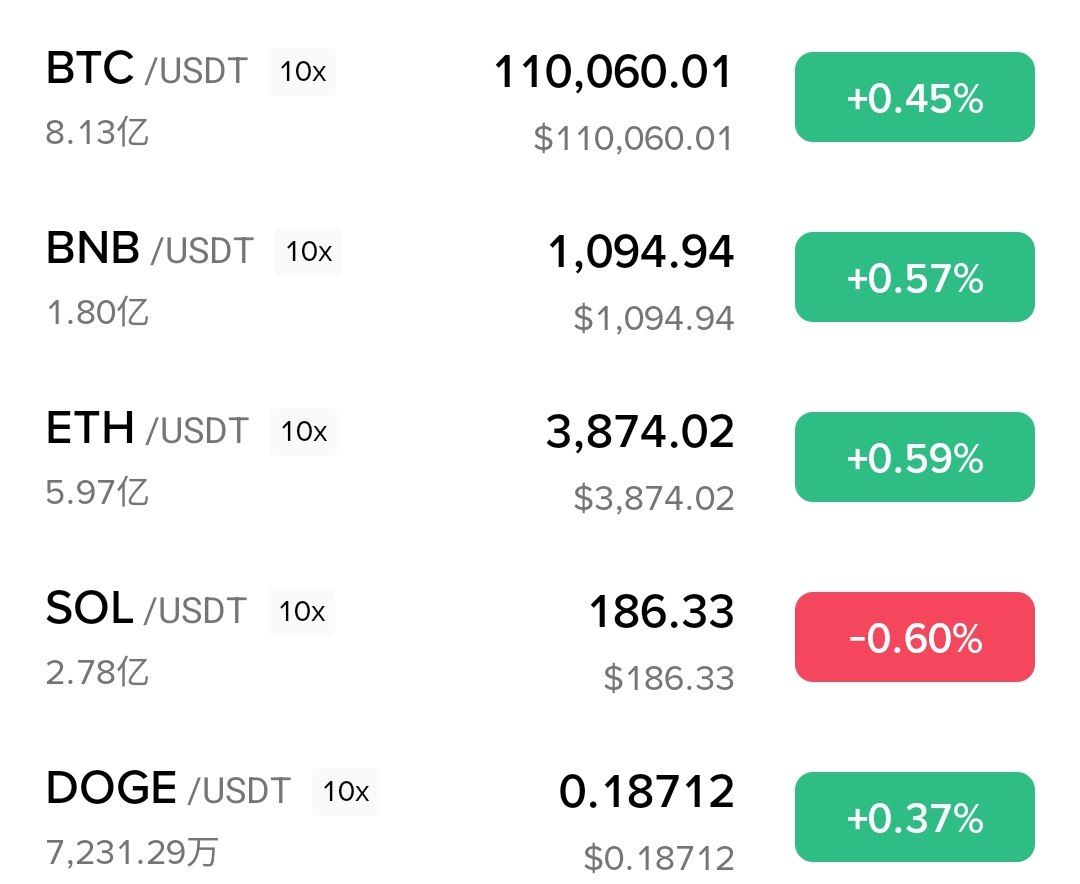The width and height of the screenshot is (1080, 884).
Task: Tap the SOL 10x leverage badge
Action: coord(302,612)
